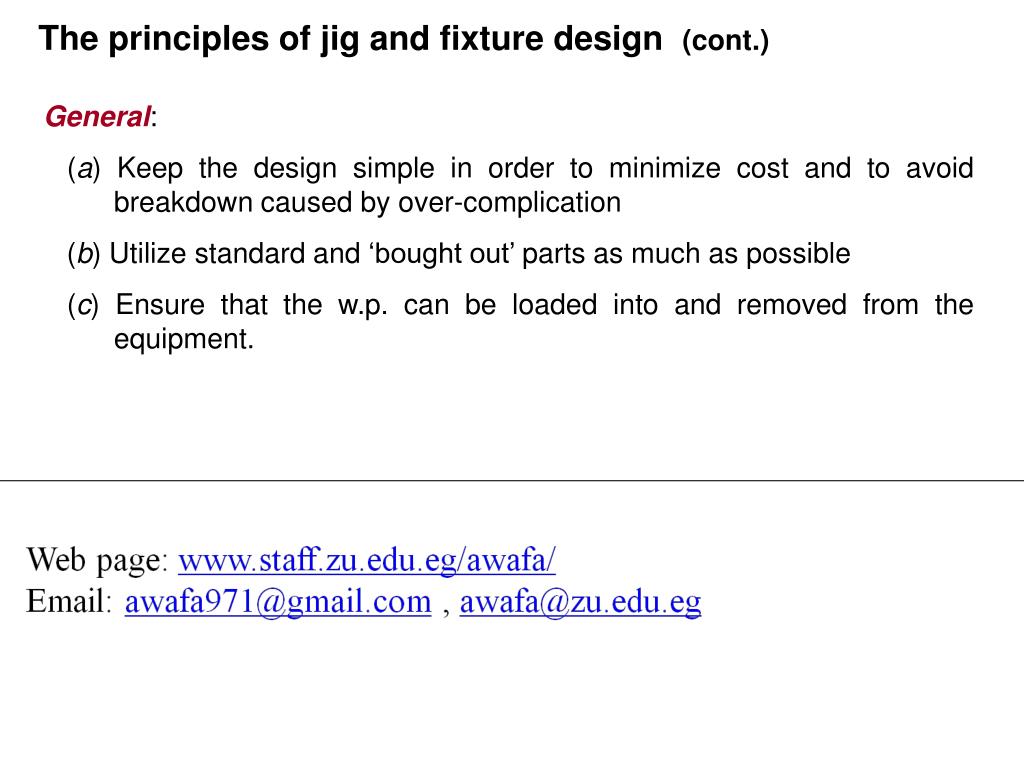Click the awafa971@gmail.com email link
This screenshot has width=1024, height=768.
click(x=278, y=602)
